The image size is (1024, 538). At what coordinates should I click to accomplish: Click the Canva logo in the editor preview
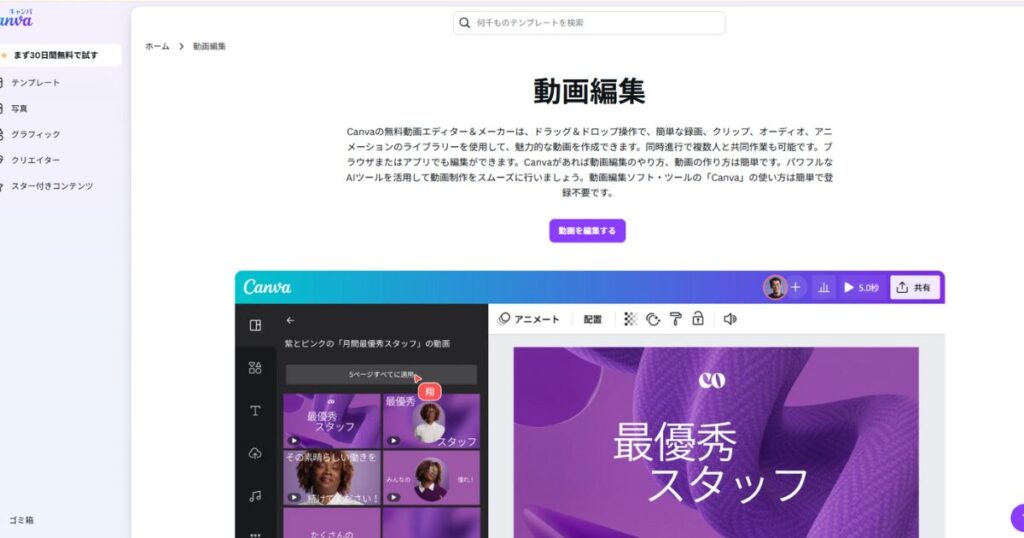point(267,287)
